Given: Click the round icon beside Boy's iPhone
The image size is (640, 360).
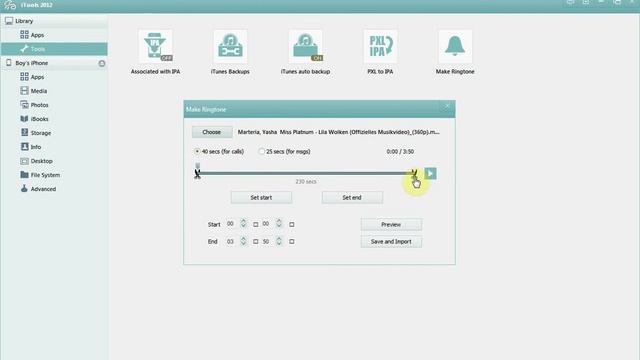Looking at the screenshot, I should pos(102,63).
